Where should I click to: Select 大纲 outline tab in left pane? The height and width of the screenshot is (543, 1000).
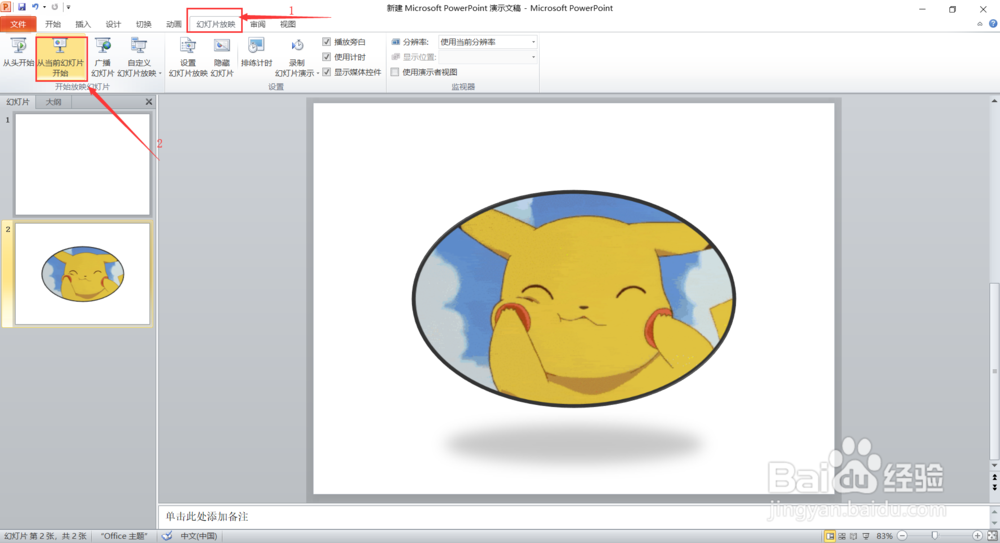click(54, 102)
